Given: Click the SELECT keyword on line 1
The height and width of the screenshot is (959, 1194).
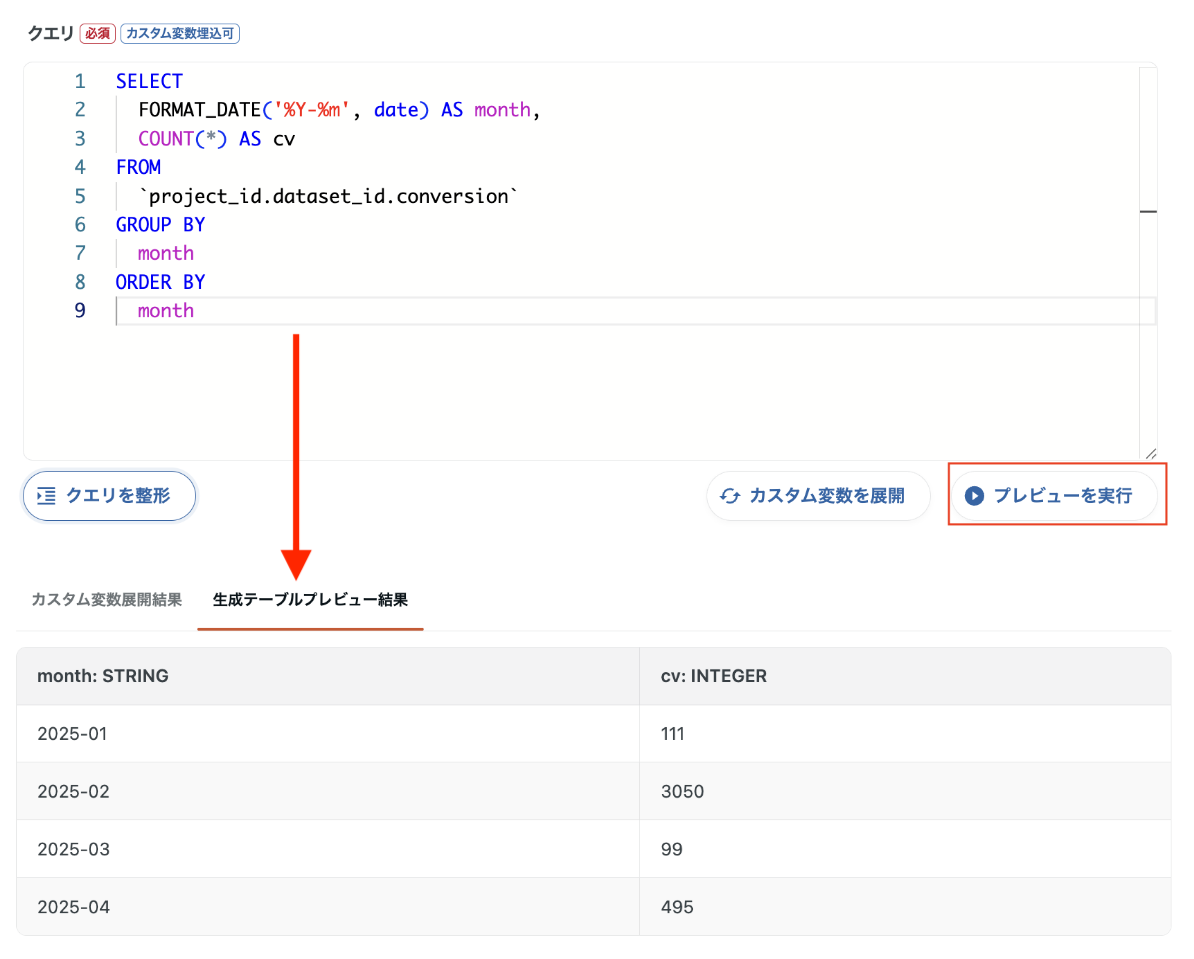Looking at the screenshot, I should [149, 82].
